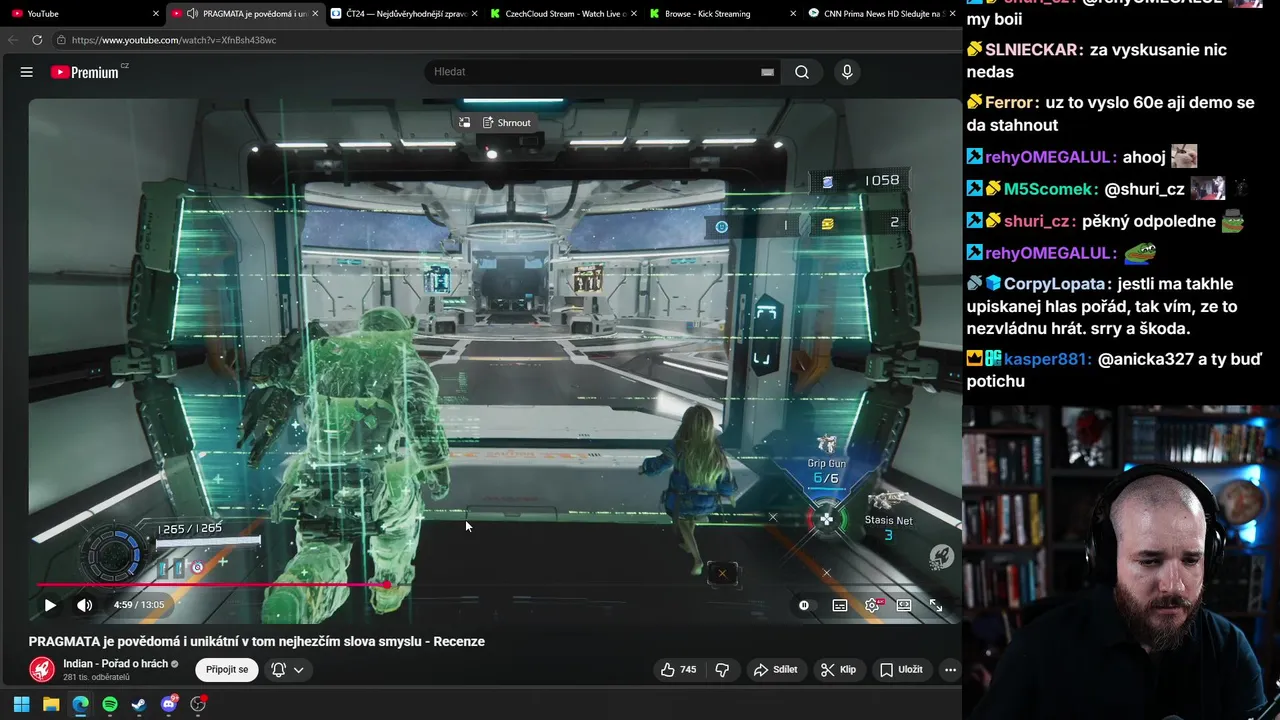The image size is (1280, 720).
Task: Close the PRAGMATA video tab
Action: tap(315, 13)
